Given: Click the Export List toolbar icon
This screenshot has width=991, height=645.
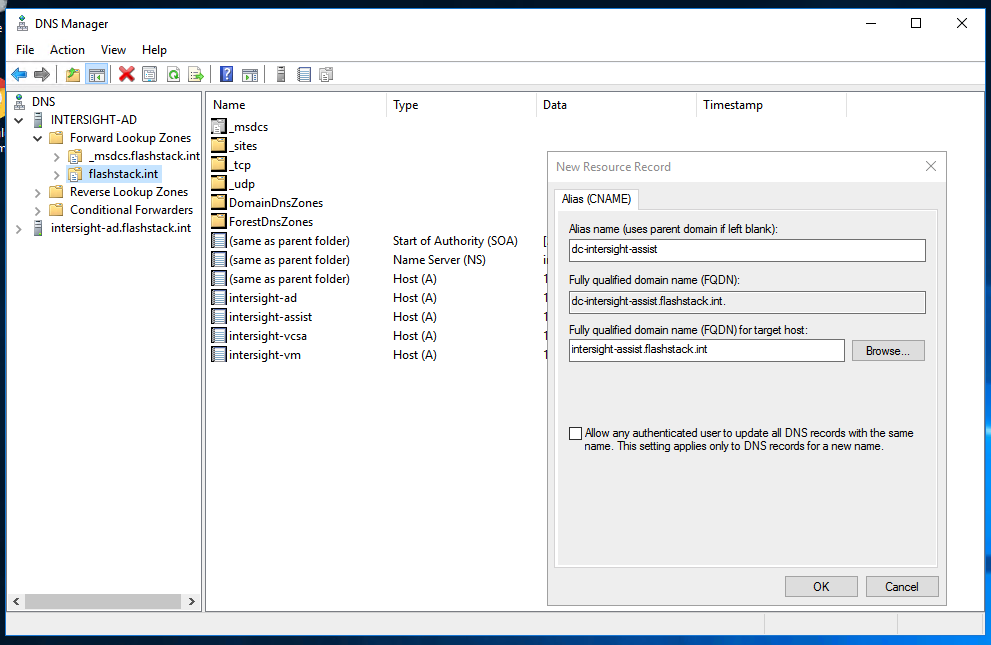Looking at the screenshot, I should [x=196, y=74].
